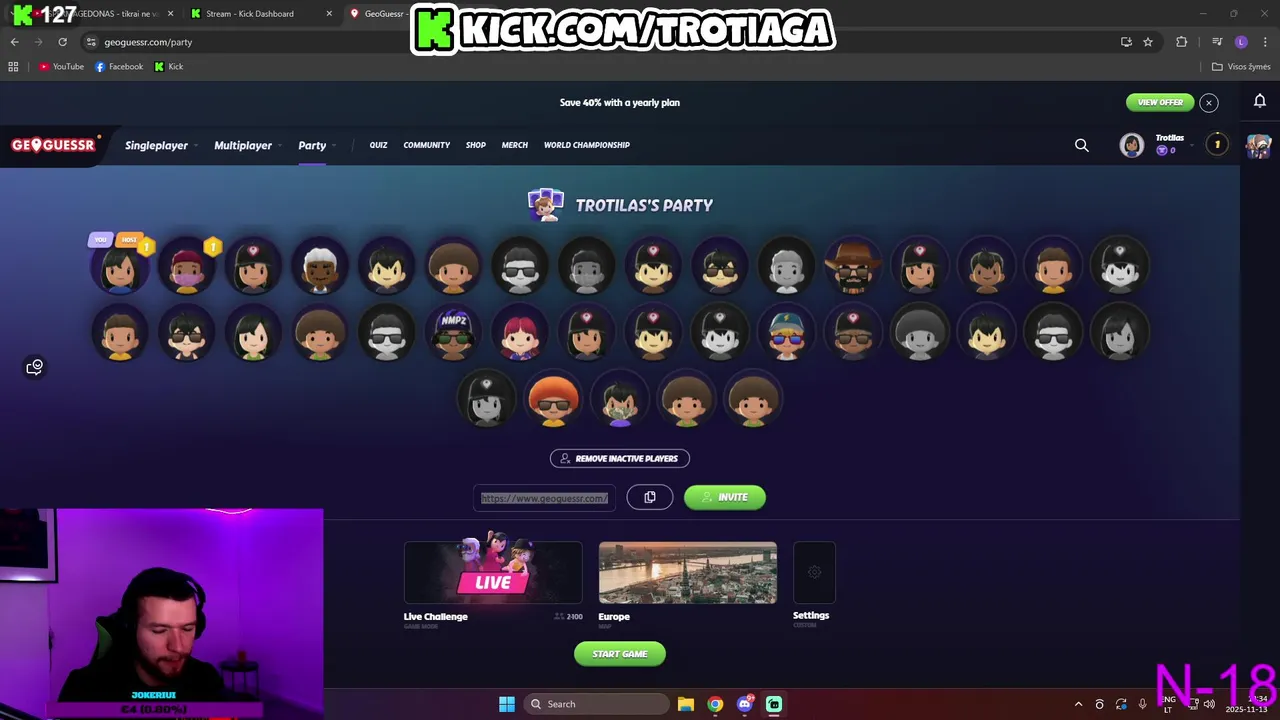Show hidden system tray icons
This screenshot has height=720, width=1280.
tap(1078, 704)
